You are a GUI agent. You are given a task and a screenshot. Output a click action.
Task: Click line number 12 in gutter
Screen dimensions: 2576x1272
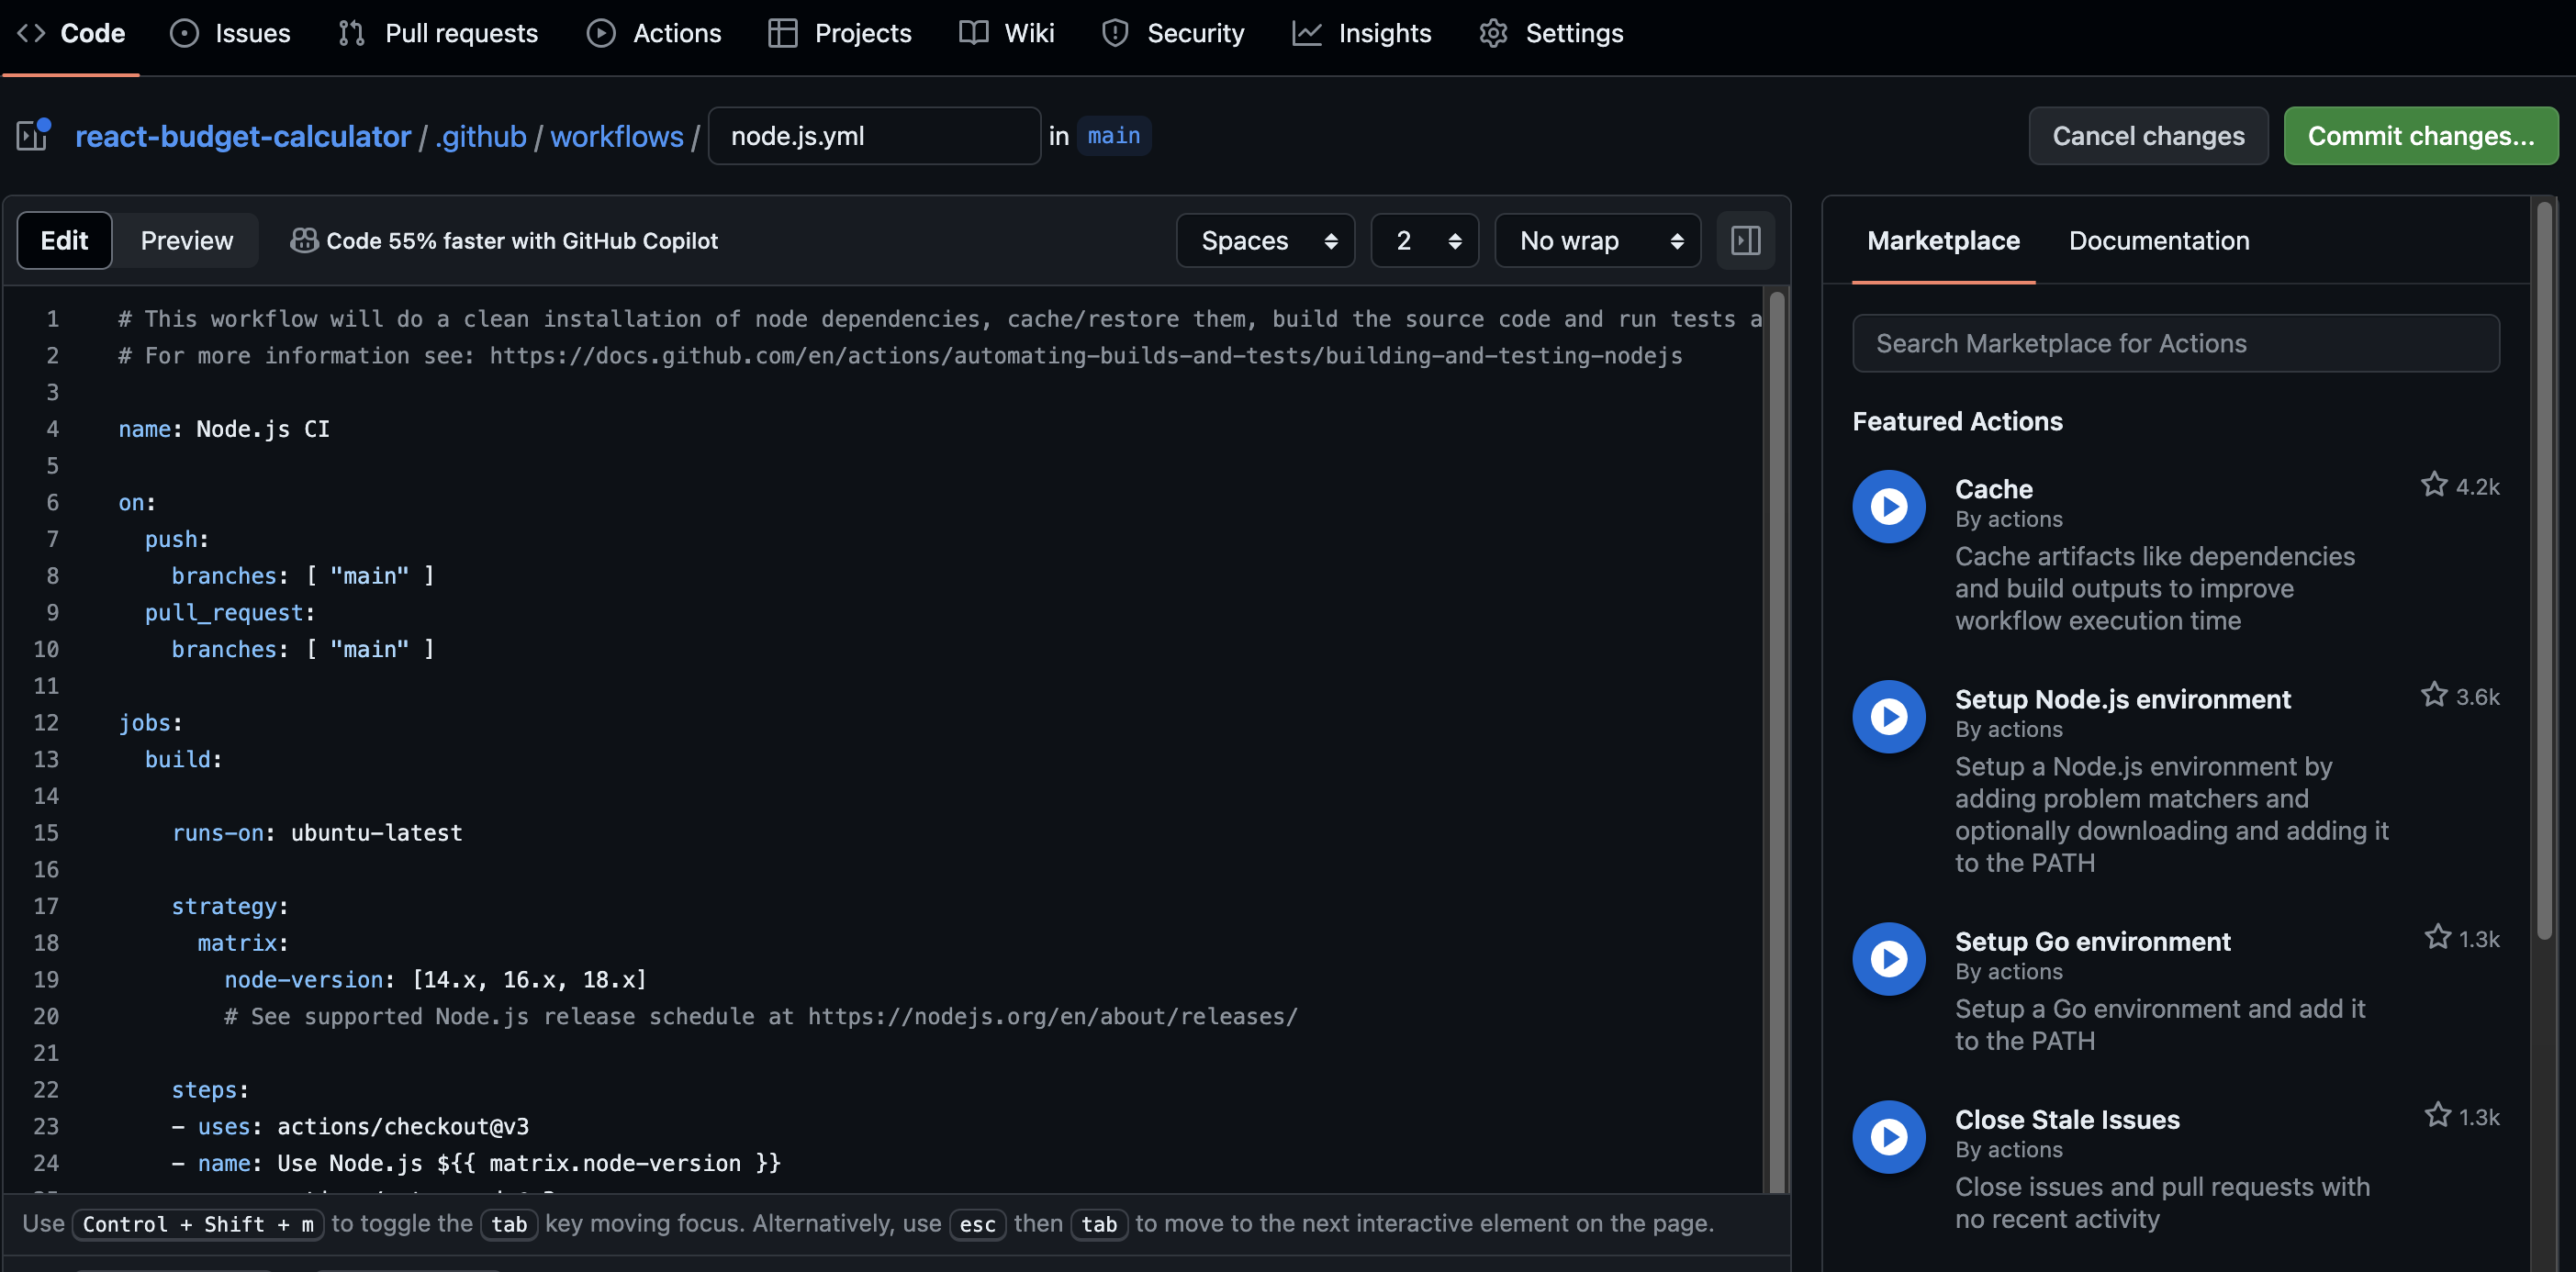tap(46, 723)
